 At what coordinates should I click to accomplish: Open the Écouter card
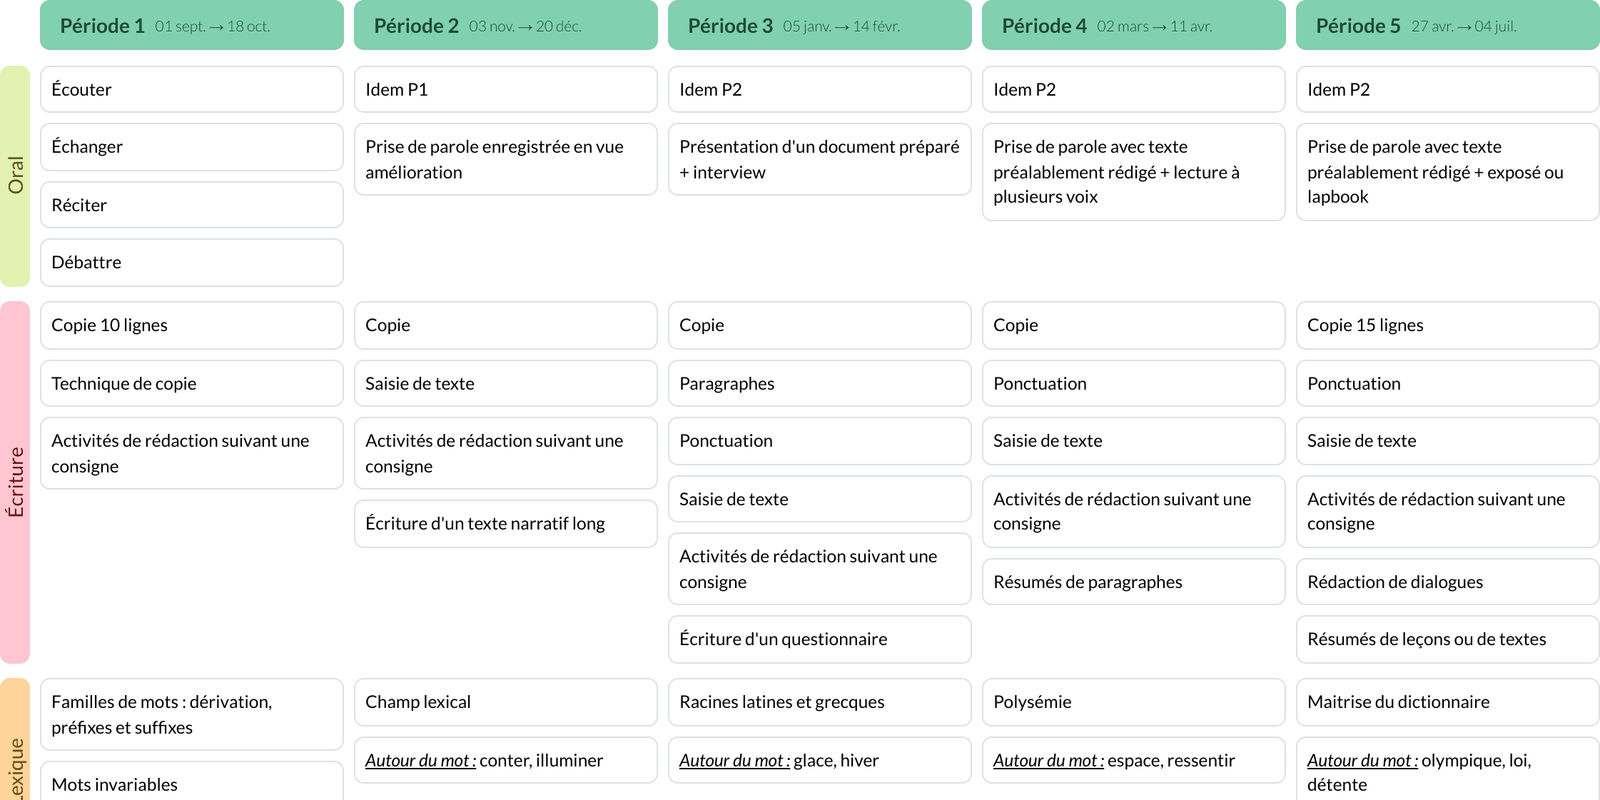(191, 90)
